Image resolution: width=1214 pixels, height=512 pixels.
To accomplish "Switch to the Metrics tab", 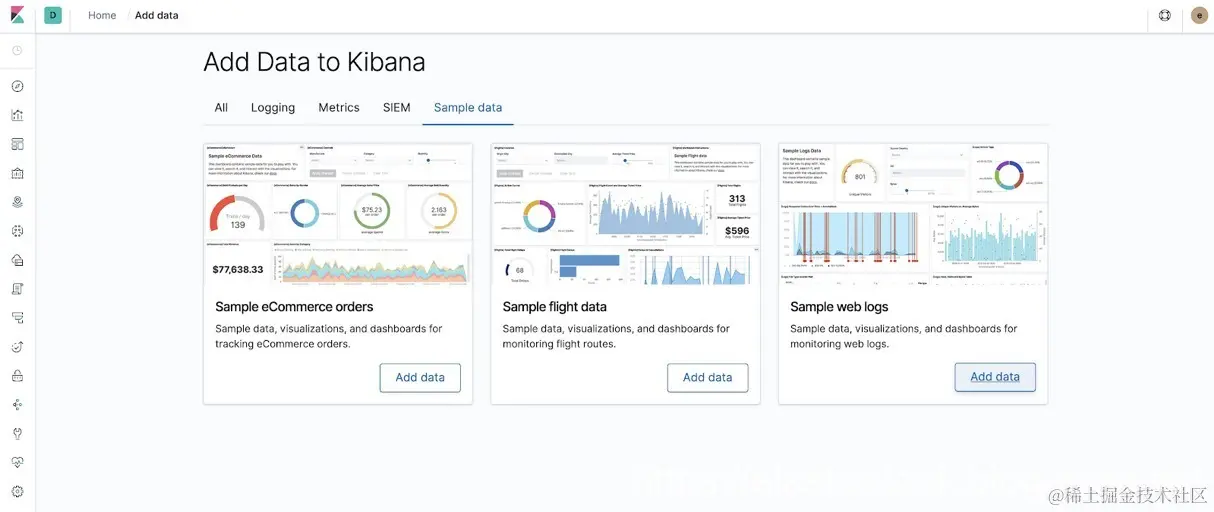I will click(339, 108).
